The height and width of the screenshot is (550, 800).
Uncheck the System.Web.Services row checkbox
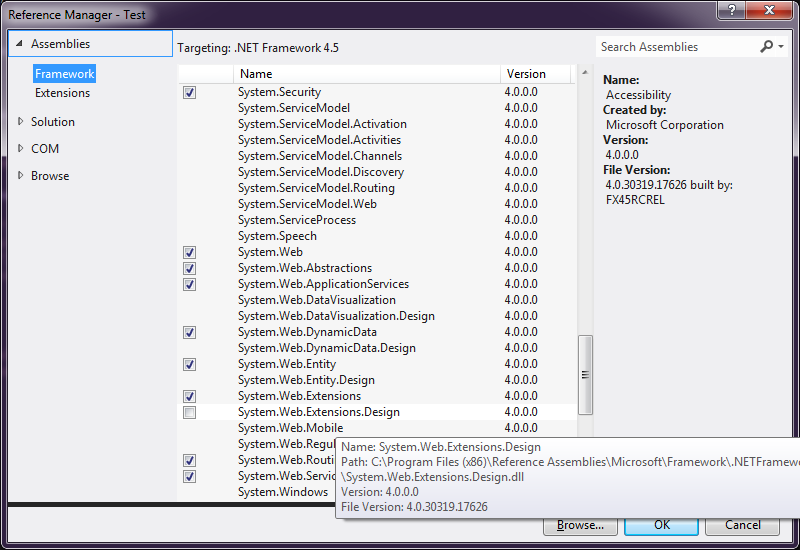(189, 476)
